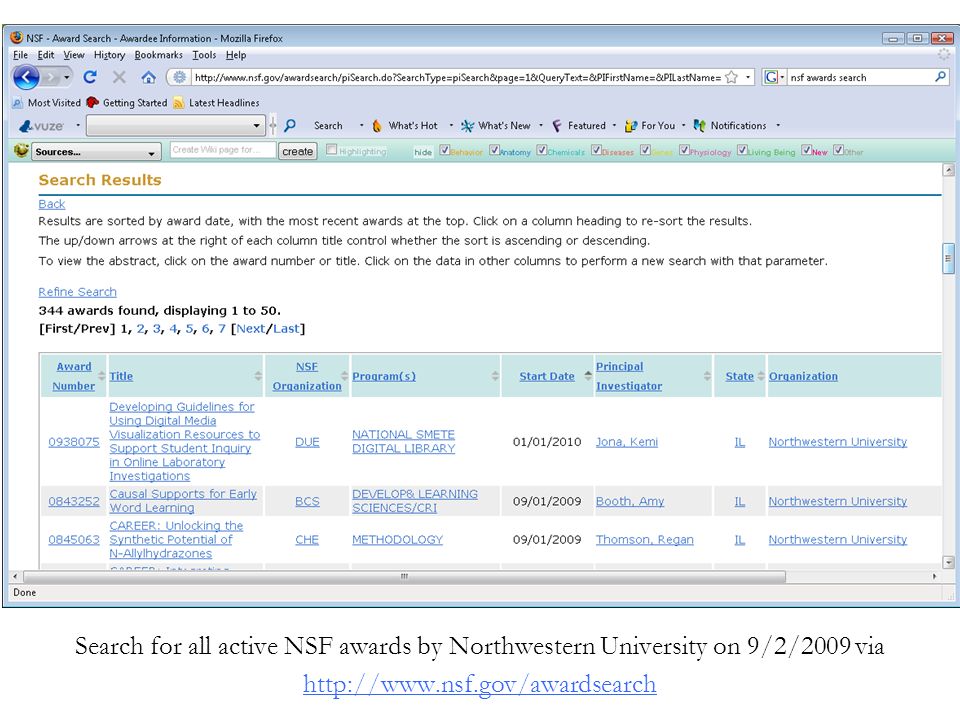
Task: Expand the Notifications dropdown arrow
Action: 778,126
